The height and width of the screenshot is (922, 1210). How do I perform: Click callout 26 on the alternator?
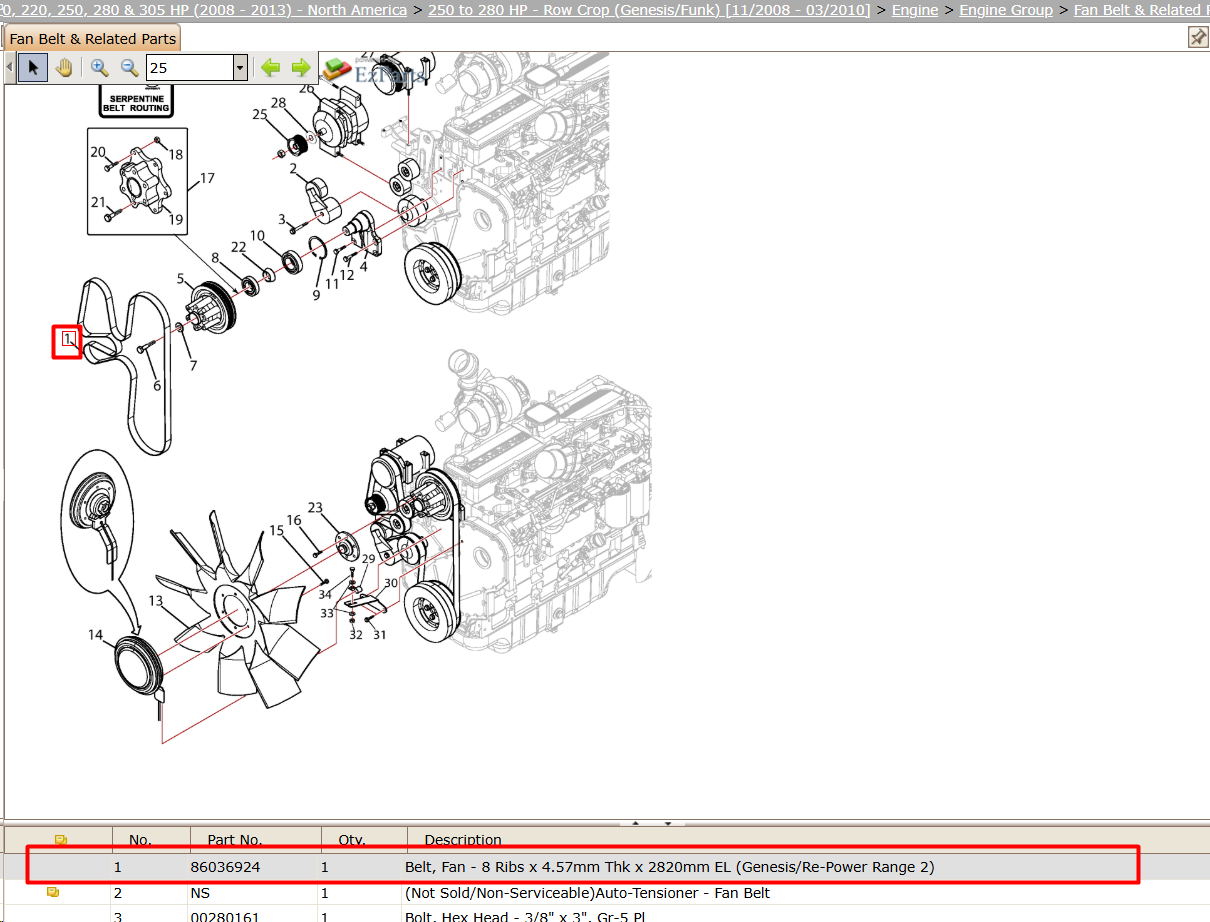(x=306, y=88)
